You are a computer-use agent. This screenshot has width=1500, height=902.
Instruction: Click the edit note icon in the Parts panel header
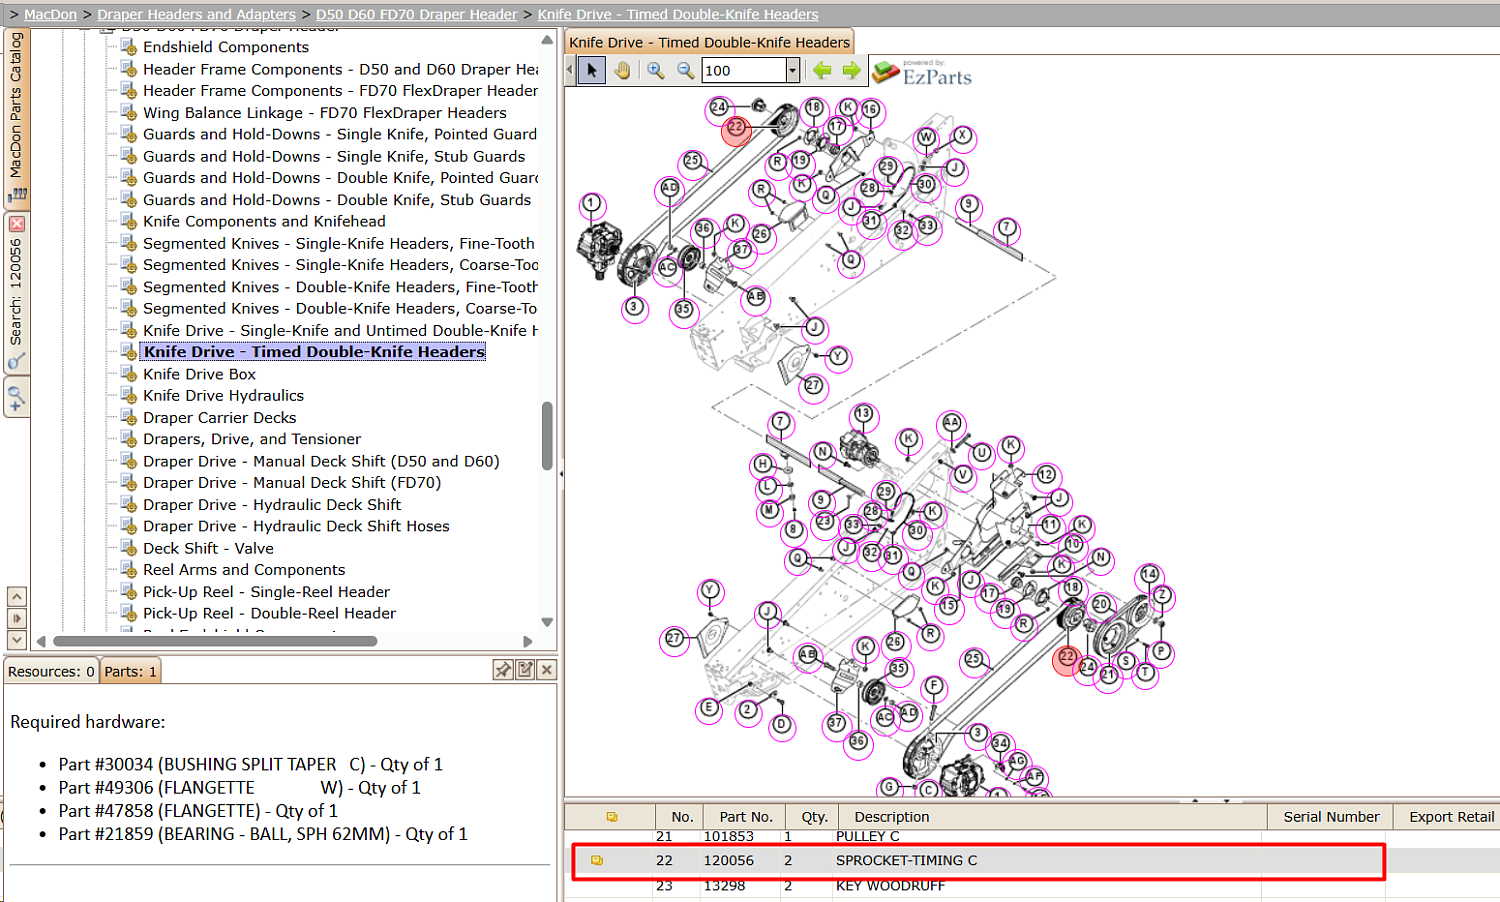click(525, 670)
